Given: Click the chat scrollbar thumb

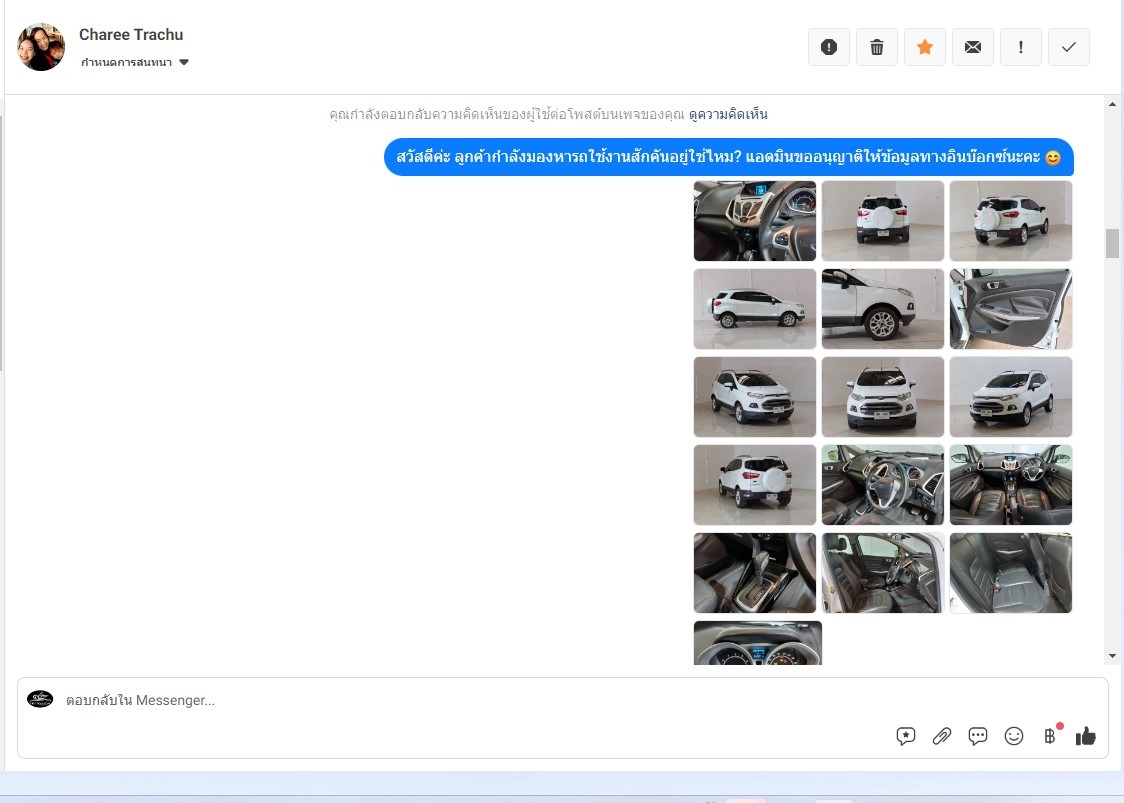Looking at the screenshot, I should pos(1113,244).
